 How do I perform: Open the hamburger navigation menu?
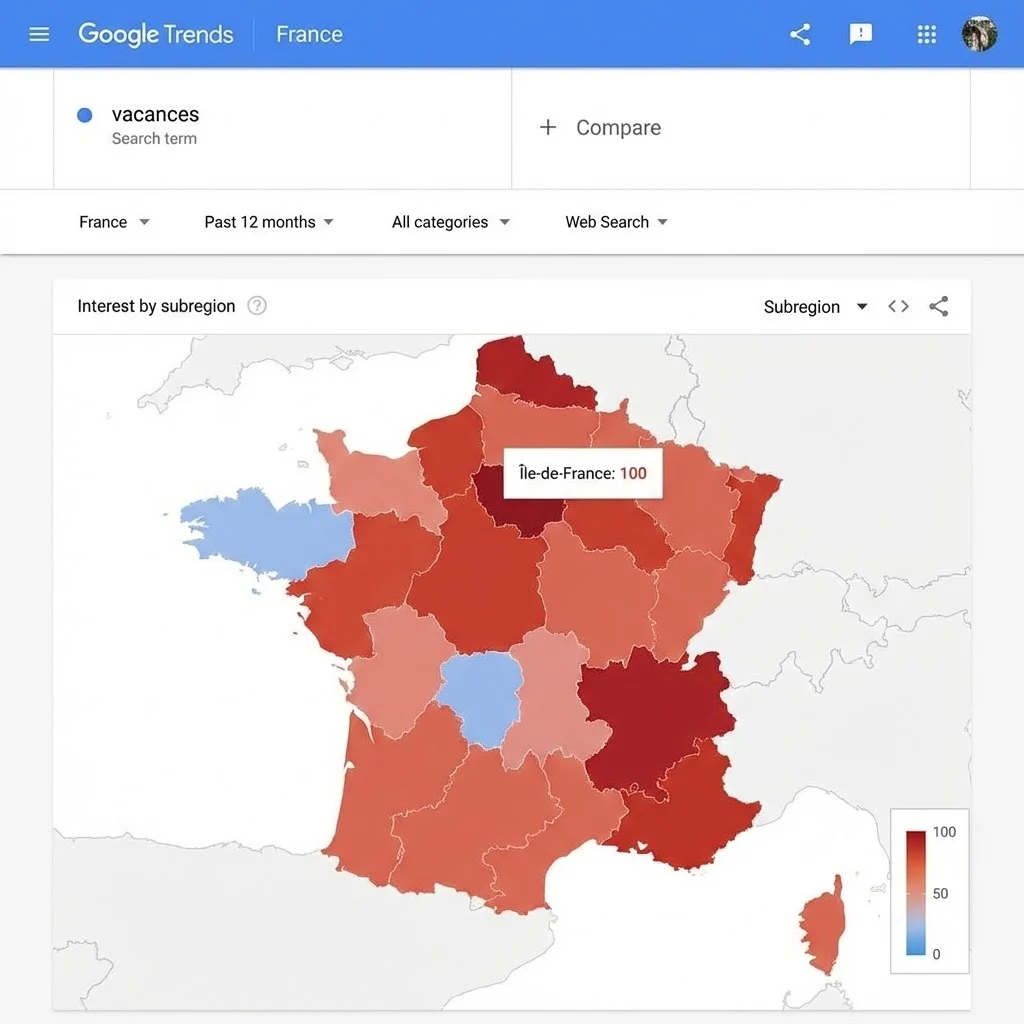click(38, 33)
